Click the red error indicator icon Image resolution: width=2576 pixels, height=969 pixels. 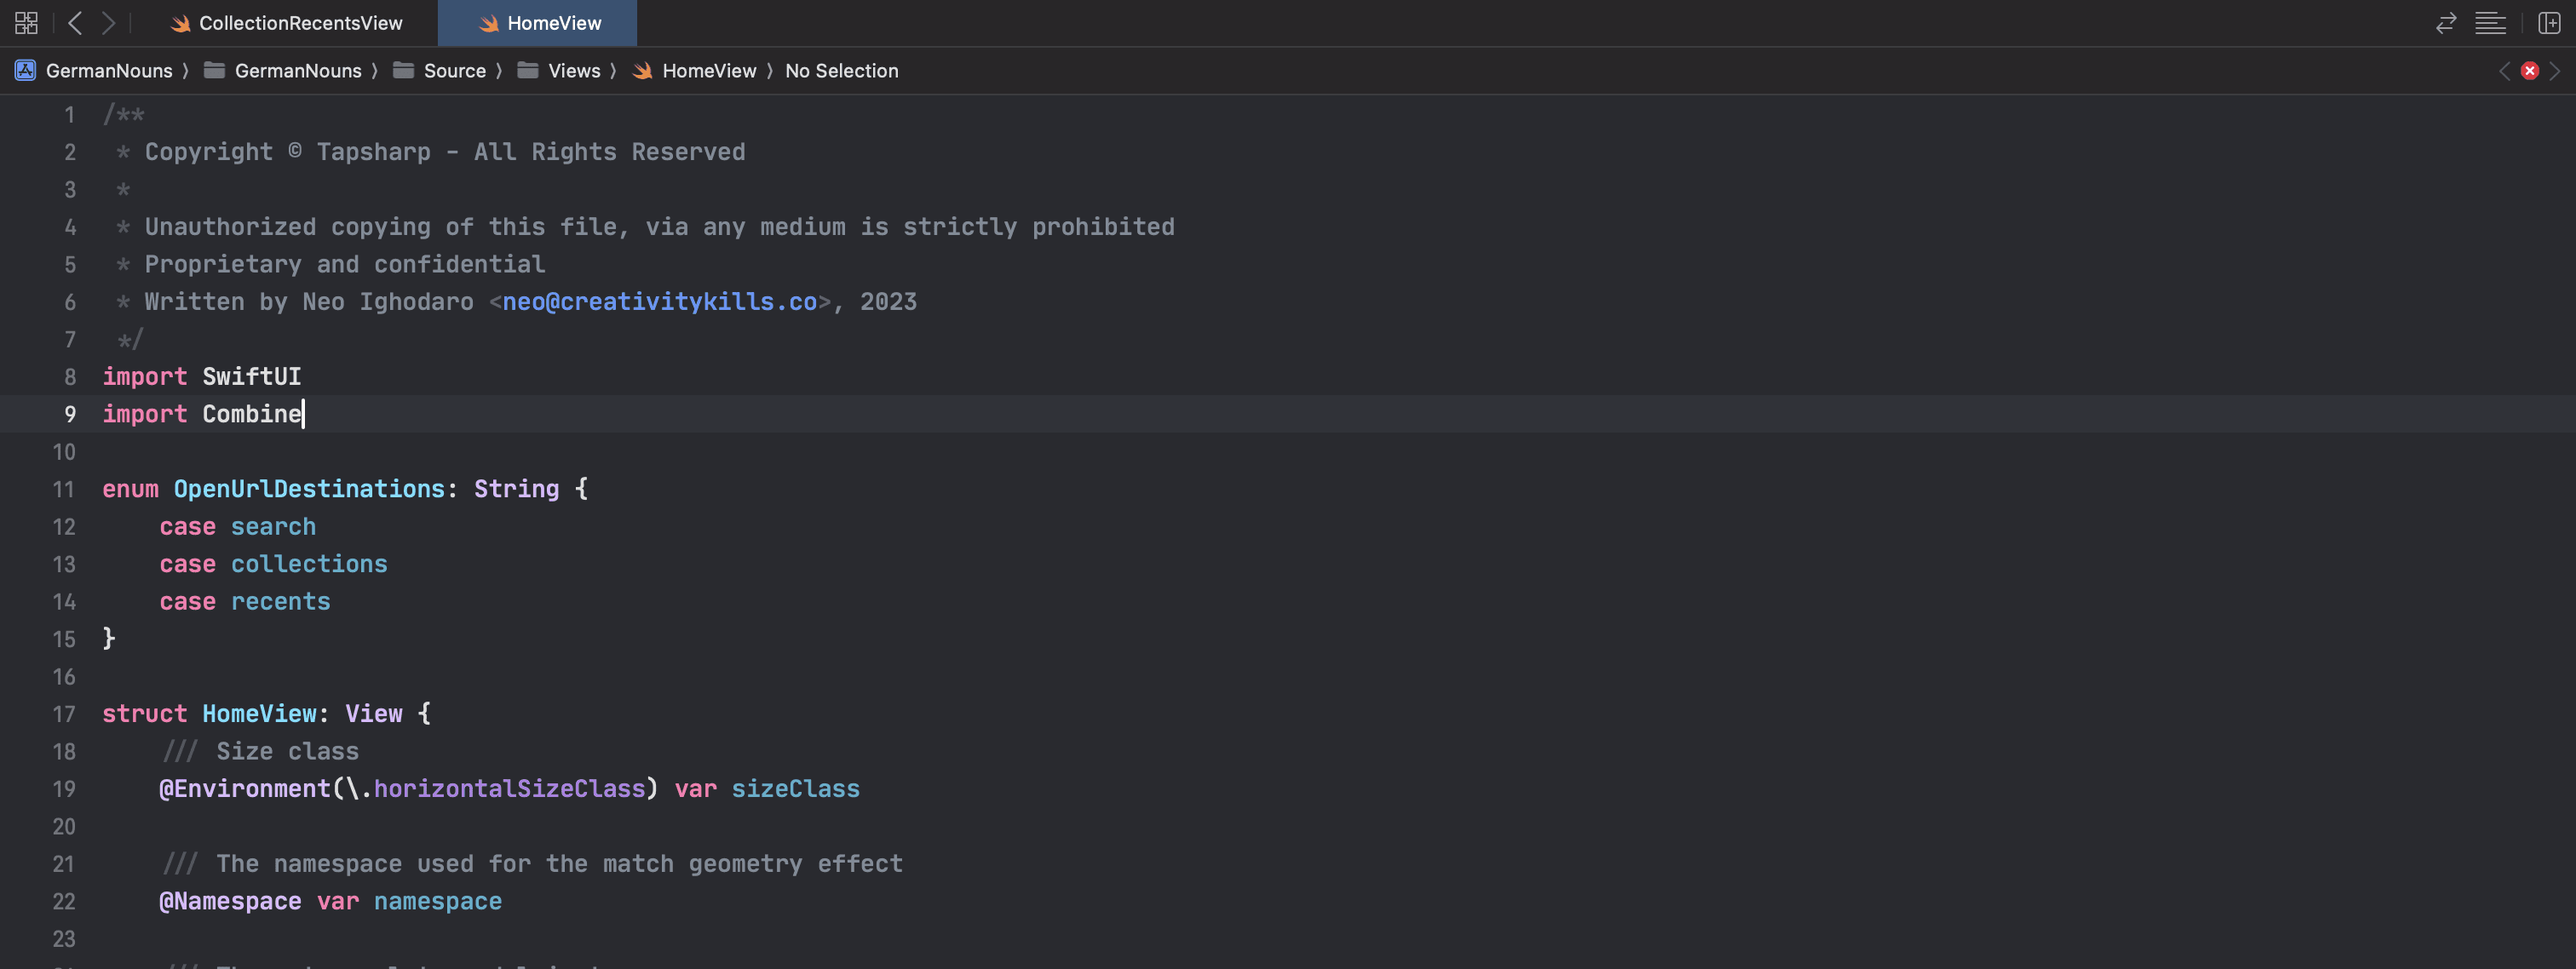coord(2530,71)
